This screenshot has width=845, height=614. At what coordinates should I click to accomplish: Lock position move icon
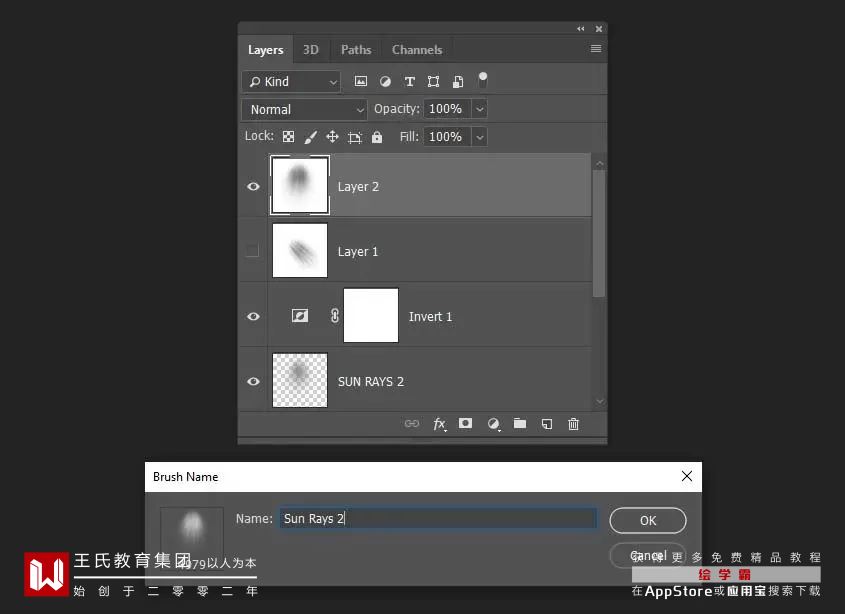pyautogui.click(x=333, y=137)
